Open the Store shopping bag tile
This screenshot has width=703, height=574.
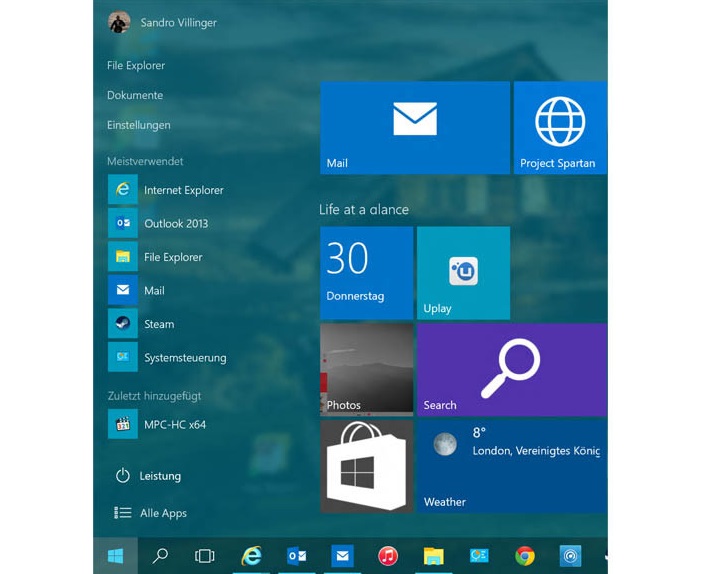tap(366, 466)
